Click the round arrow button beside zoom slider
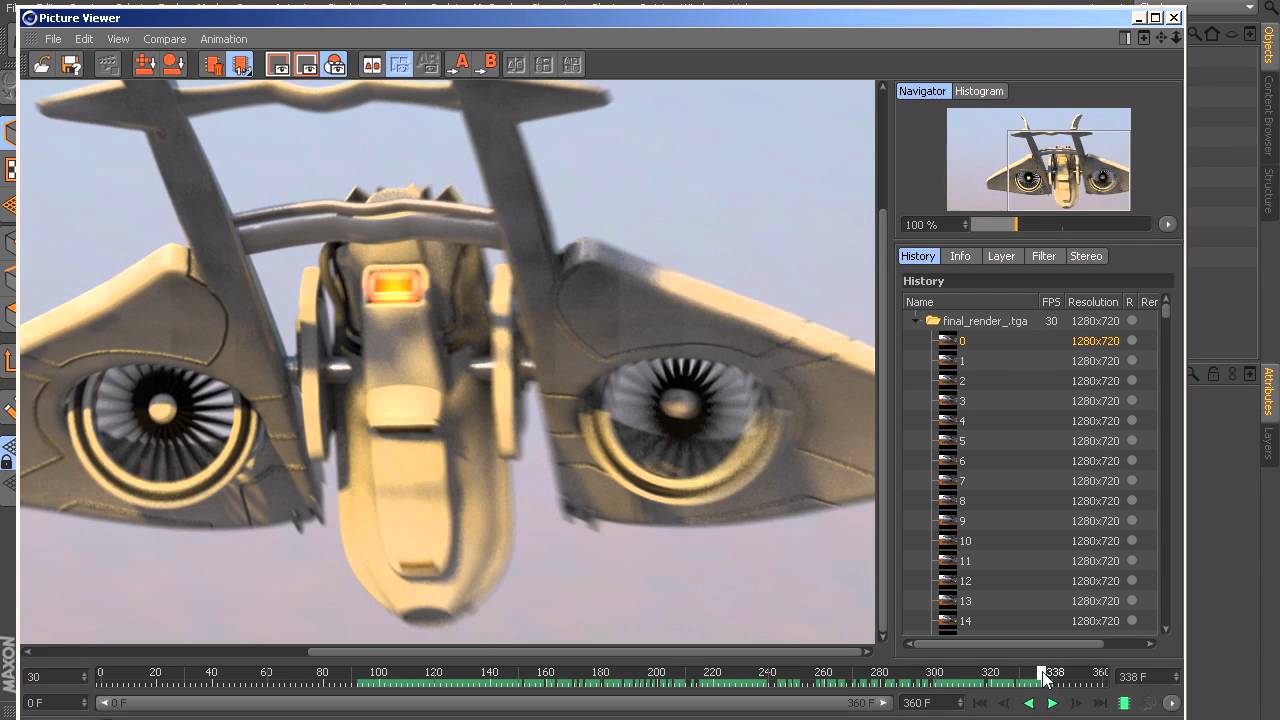1280x720 pixels. pyautogui.click(x=1167, y=225)
